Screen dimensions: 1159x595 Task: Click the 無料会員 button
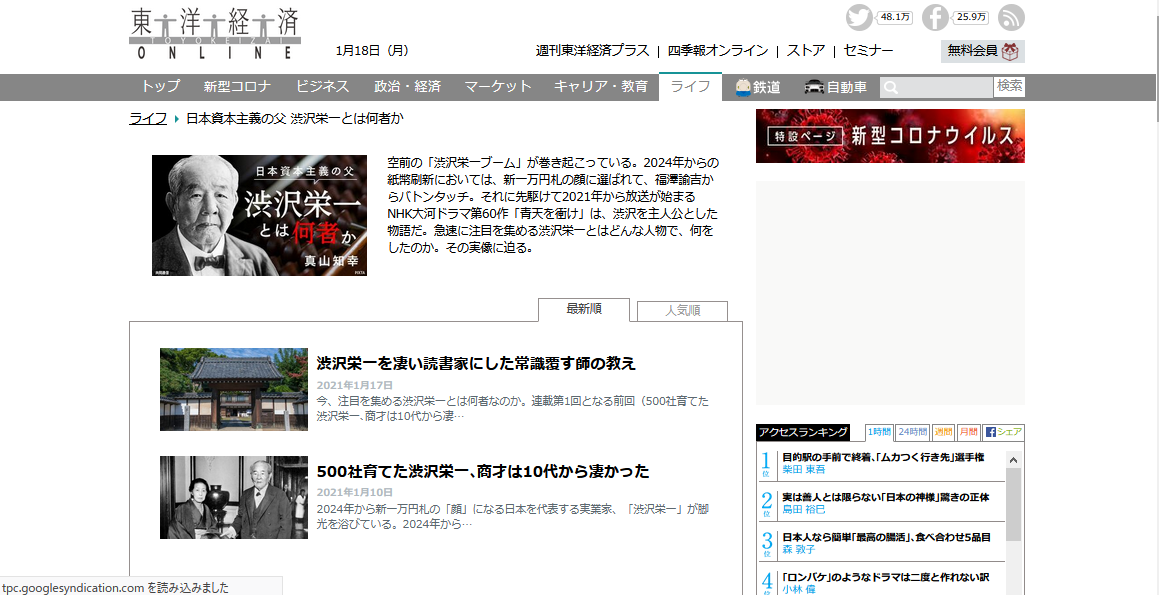[x=982, y=51]
